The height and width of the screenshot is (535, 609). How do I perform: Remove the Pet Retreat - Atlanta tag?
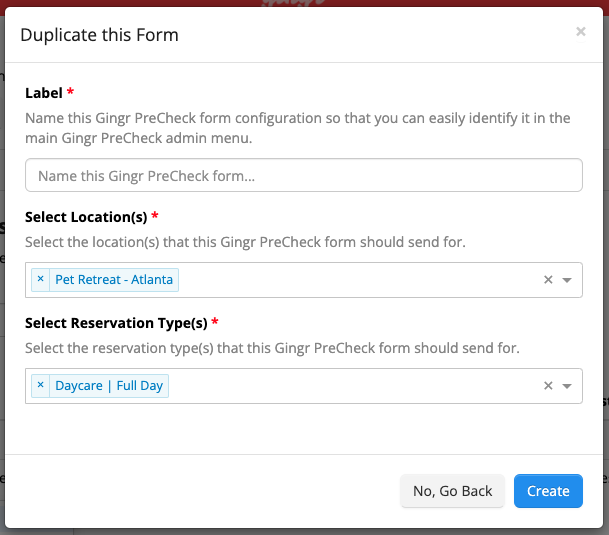point(40,279)
